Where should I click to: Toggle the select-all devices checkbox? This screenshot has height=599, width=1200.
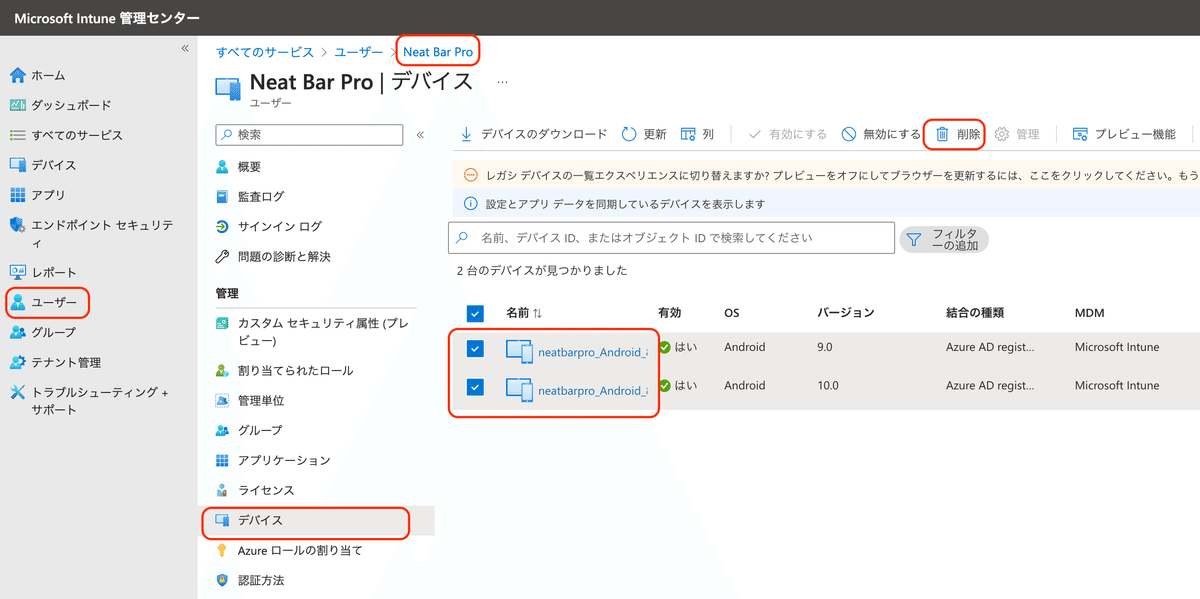[x=476, y=313]
